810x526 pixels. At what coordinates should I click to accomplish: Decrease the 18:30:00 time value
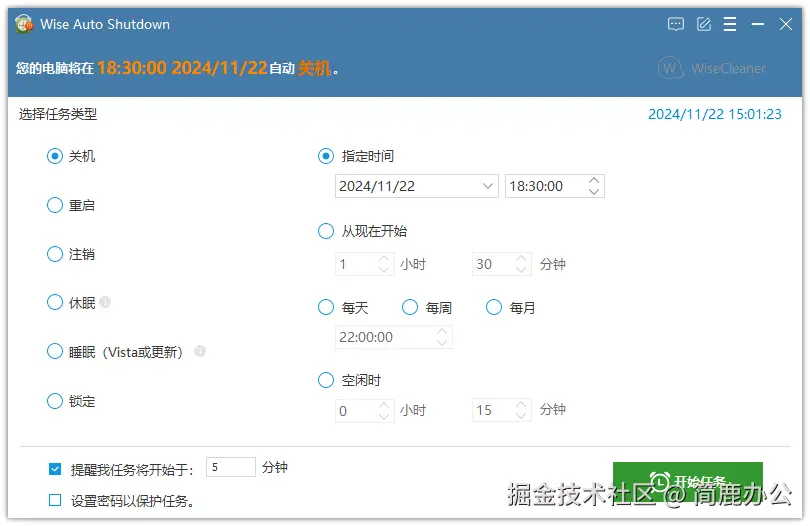(594, 192)
